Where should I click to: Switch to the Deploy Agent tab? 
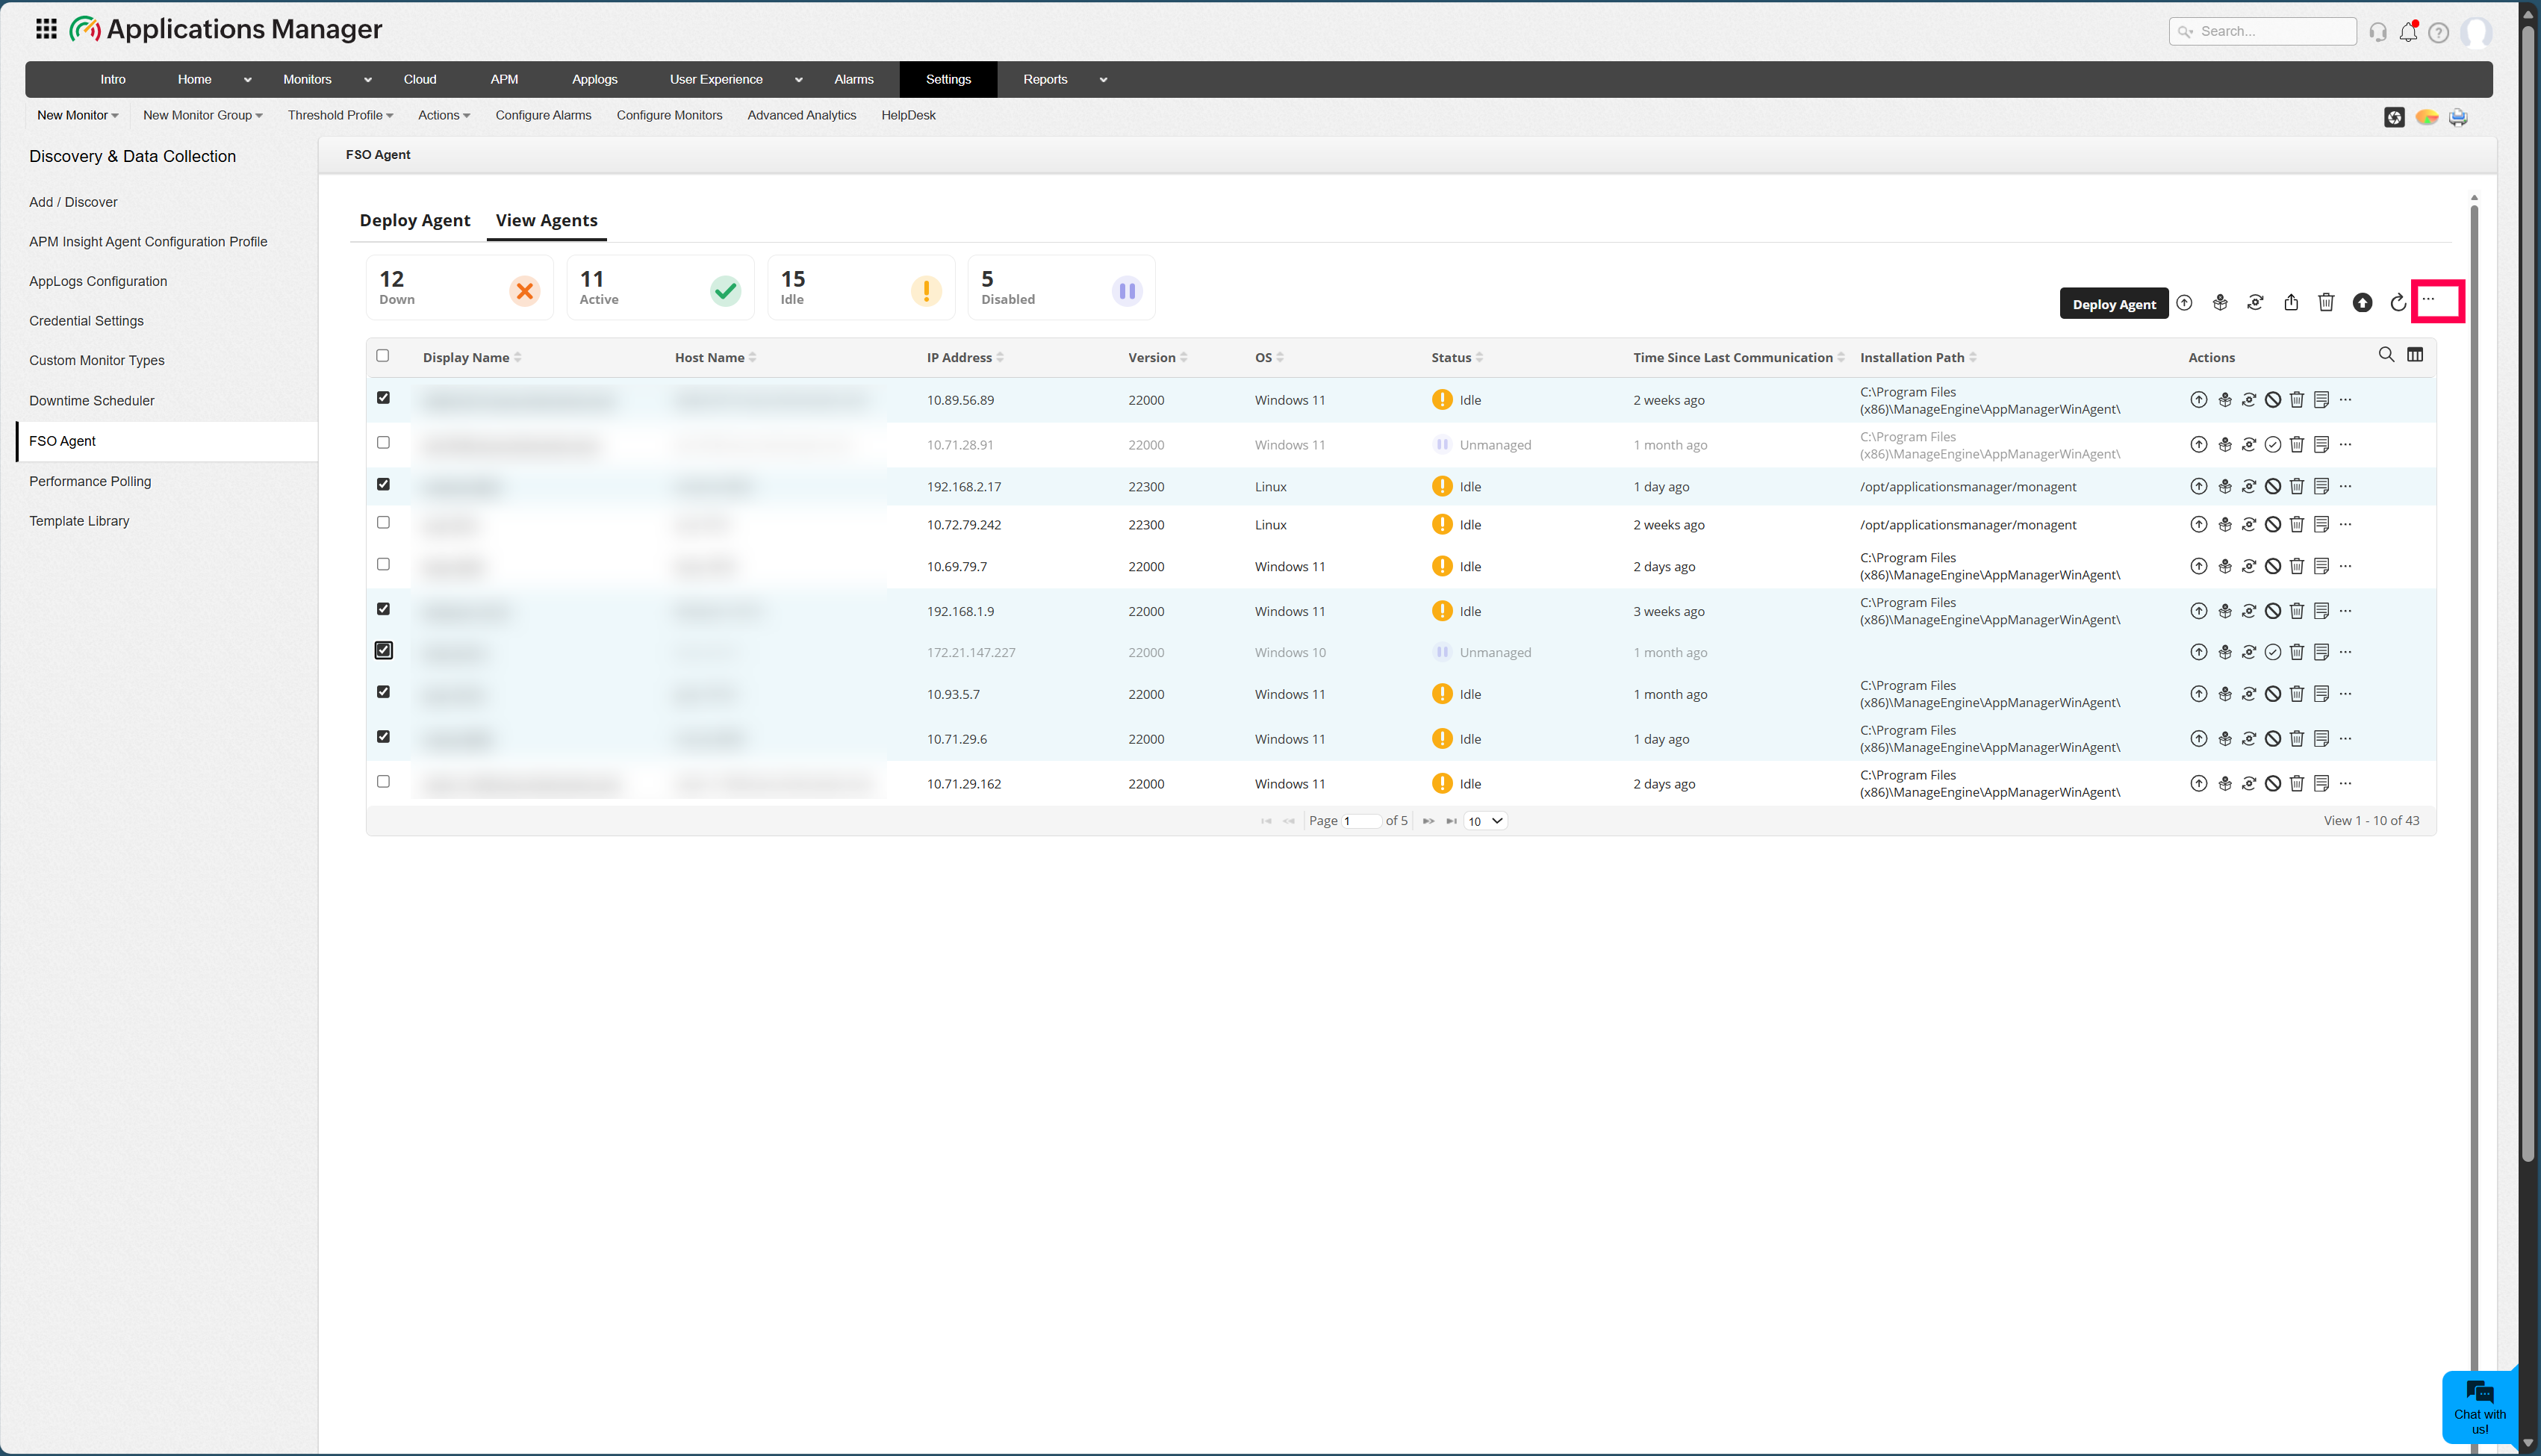(x=414, y=221)
